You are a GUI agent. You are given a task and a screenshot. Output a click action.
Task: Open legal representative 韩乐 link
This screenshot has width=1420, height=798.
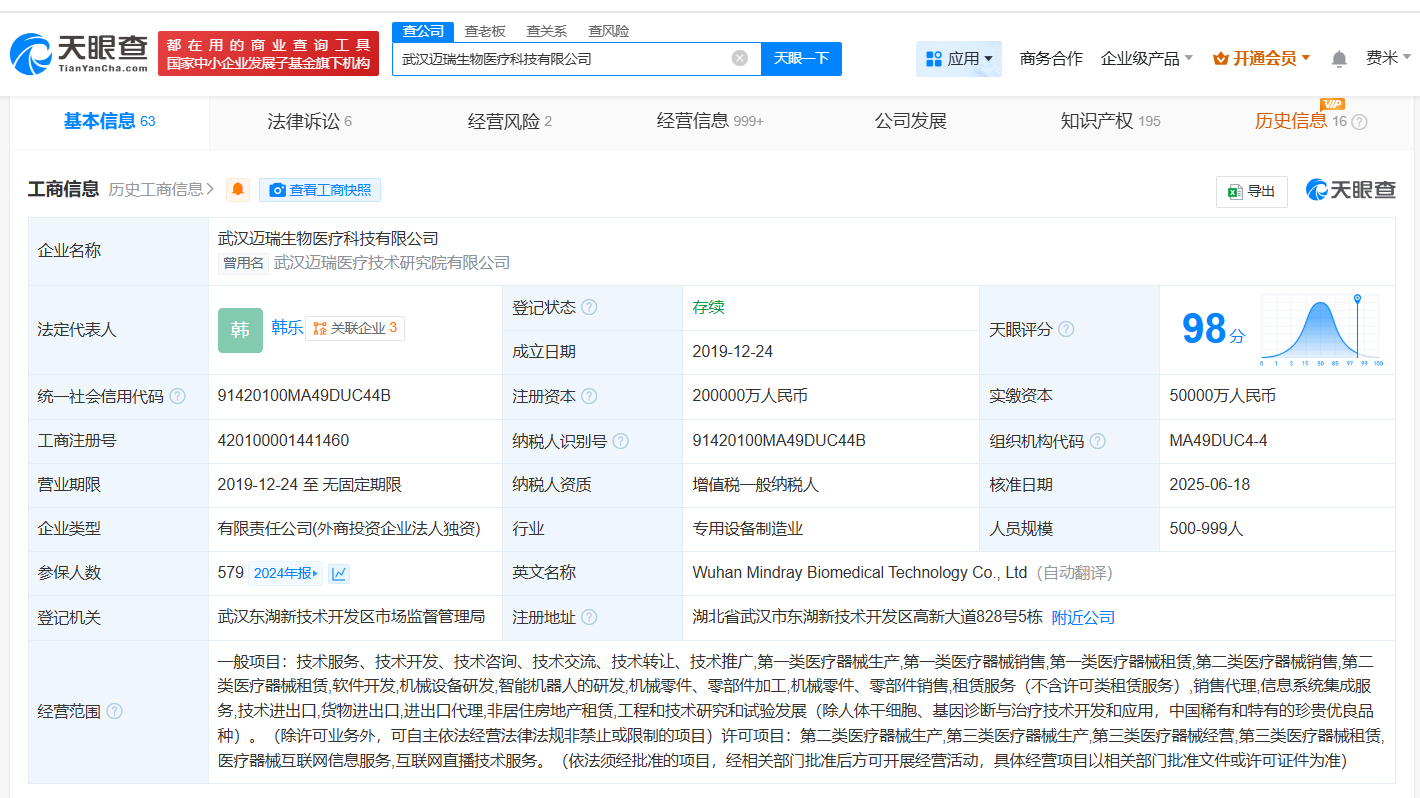coord(287,327)
